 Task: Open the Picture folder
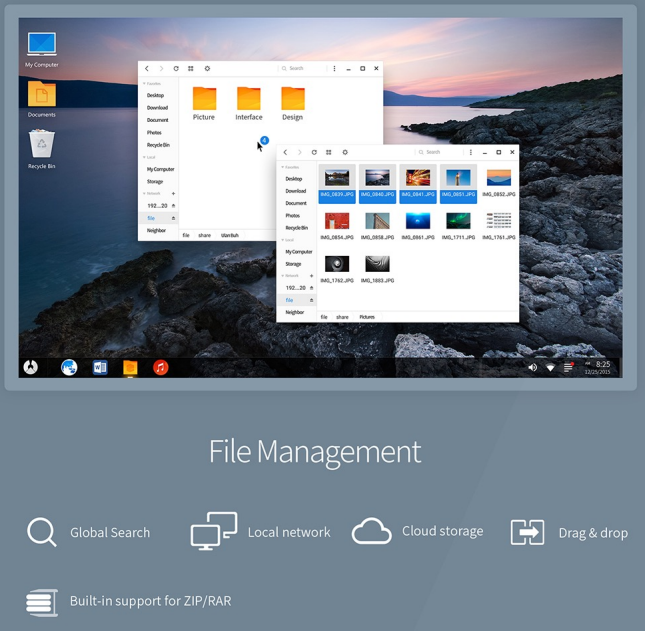(x=204, y=104)
